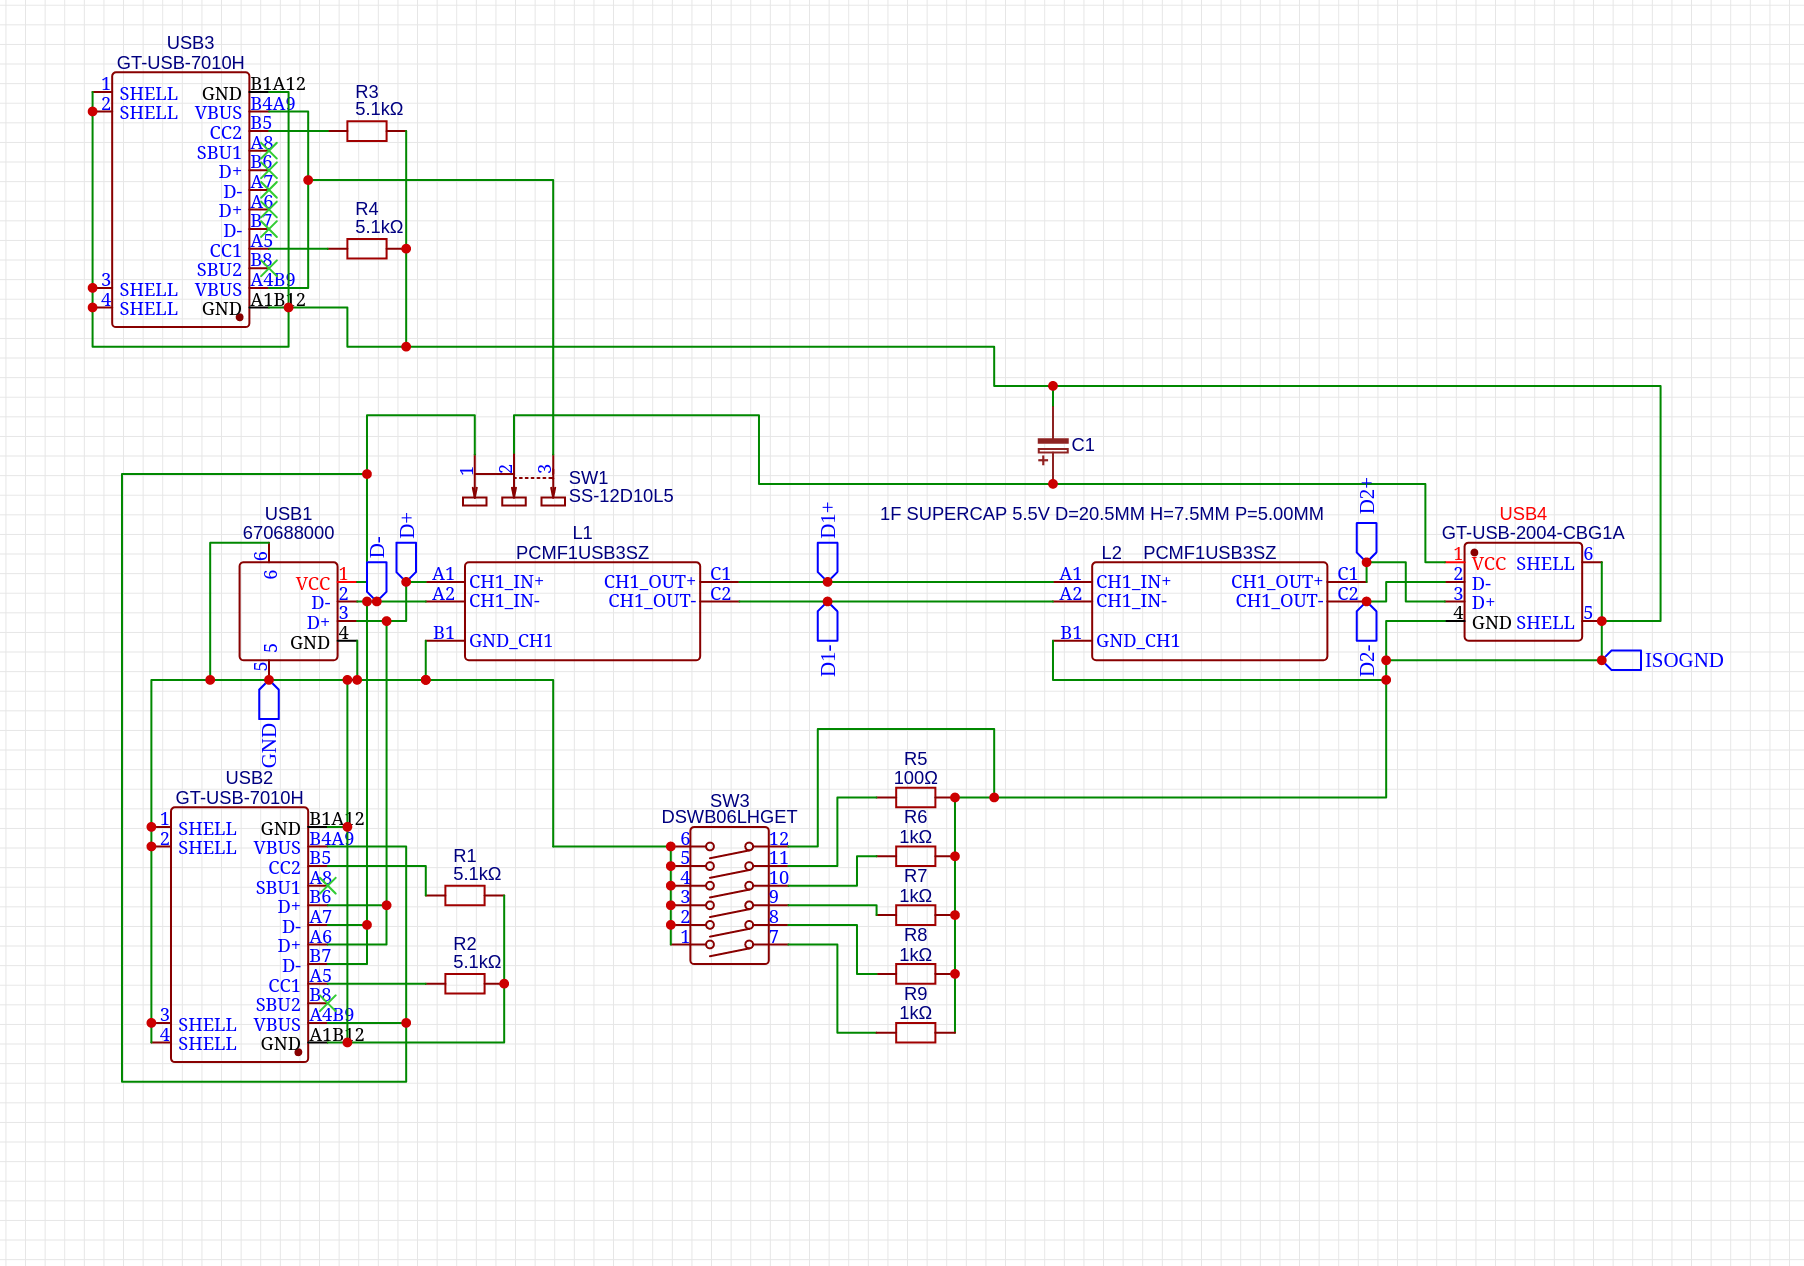Viewport: 1804px width, 1266px height.
Task: Click the wire junction above C1
Action: [x=1053, y=386]
